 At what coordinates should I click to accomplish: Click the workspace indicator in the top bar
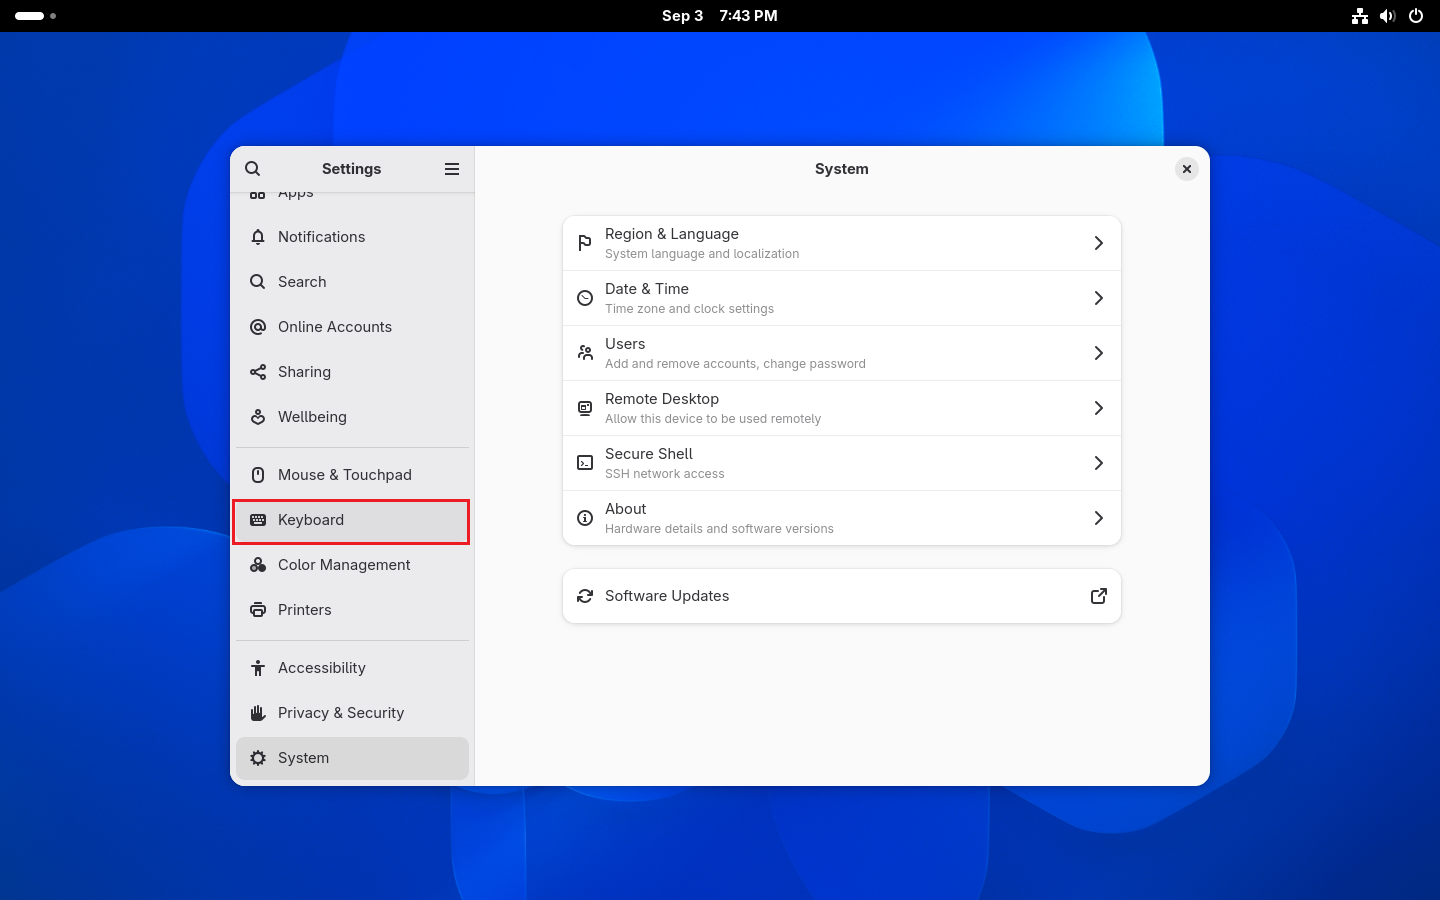[35, 16]
